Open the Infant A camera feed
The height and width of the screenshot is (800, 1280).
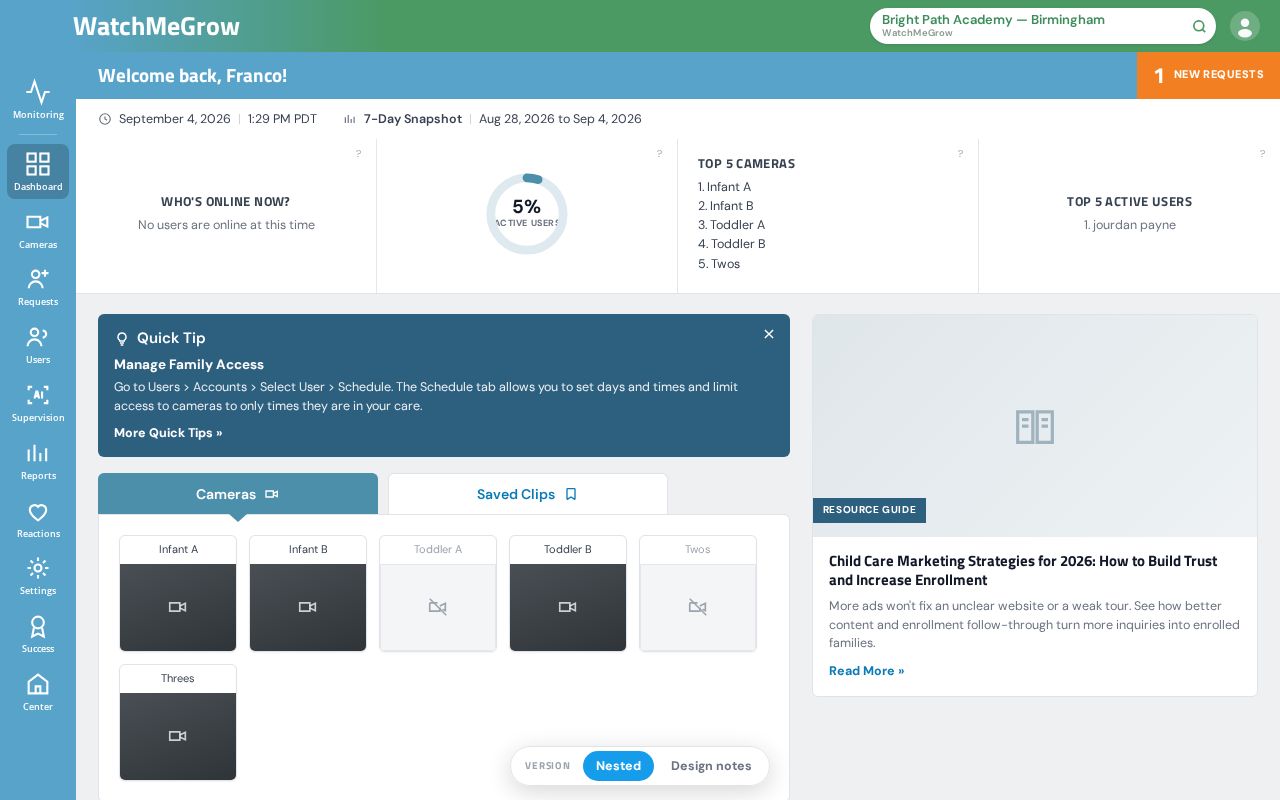coord(178,593)
